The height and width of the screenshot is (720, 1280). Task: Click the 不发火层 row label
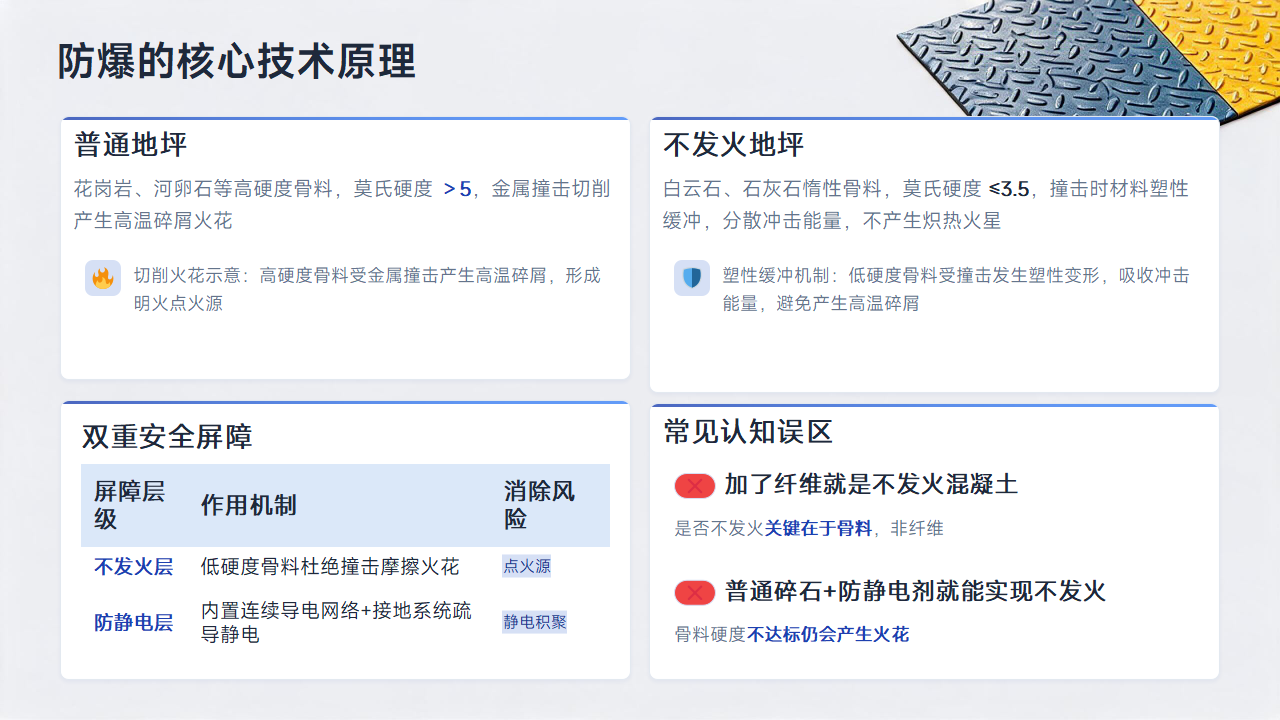pos(134,567)
